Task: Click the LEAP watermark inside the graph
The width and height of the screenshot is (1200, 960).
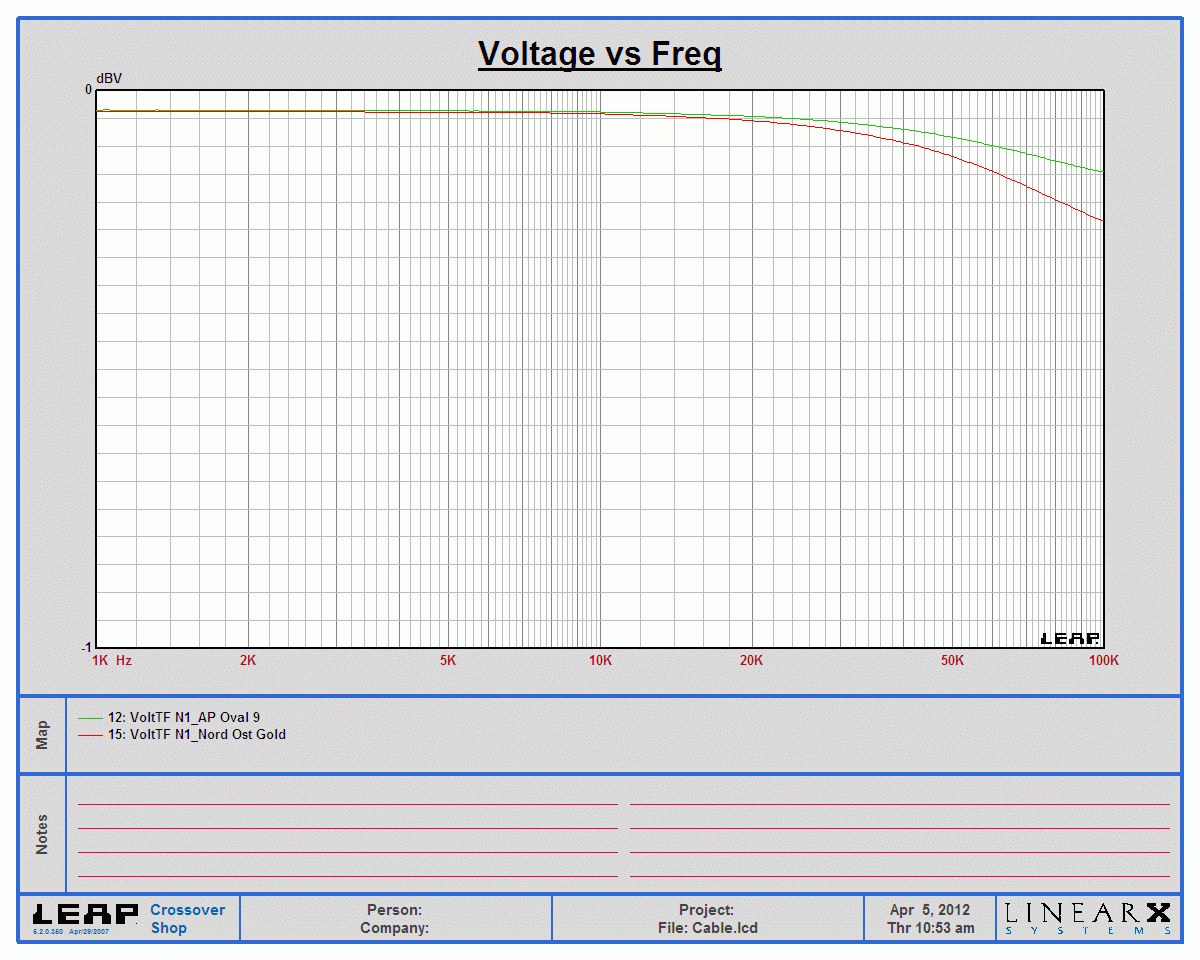Action: click(1070, 638)
